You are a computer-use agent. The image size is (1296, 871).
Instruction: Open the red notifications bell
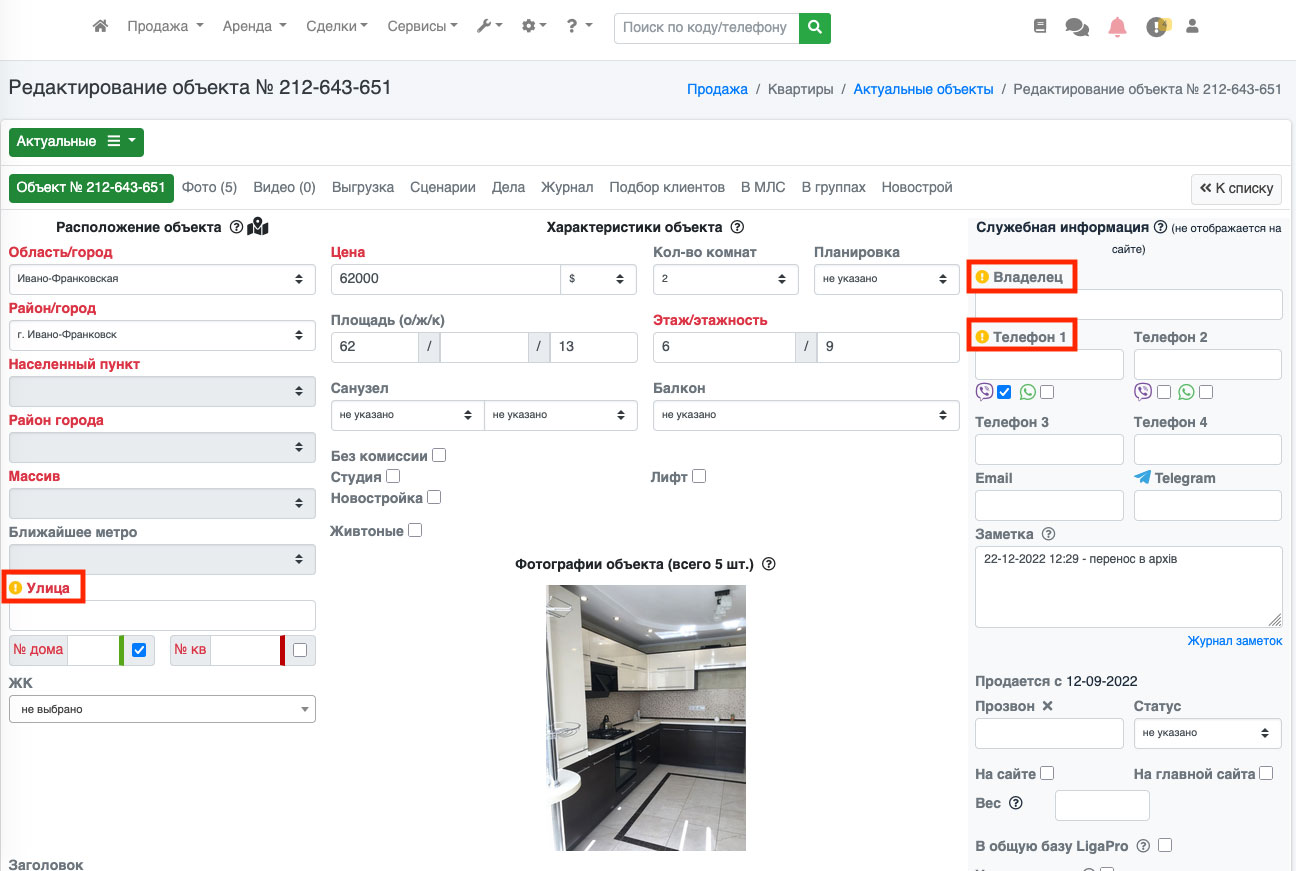(x=1117, y=27)
